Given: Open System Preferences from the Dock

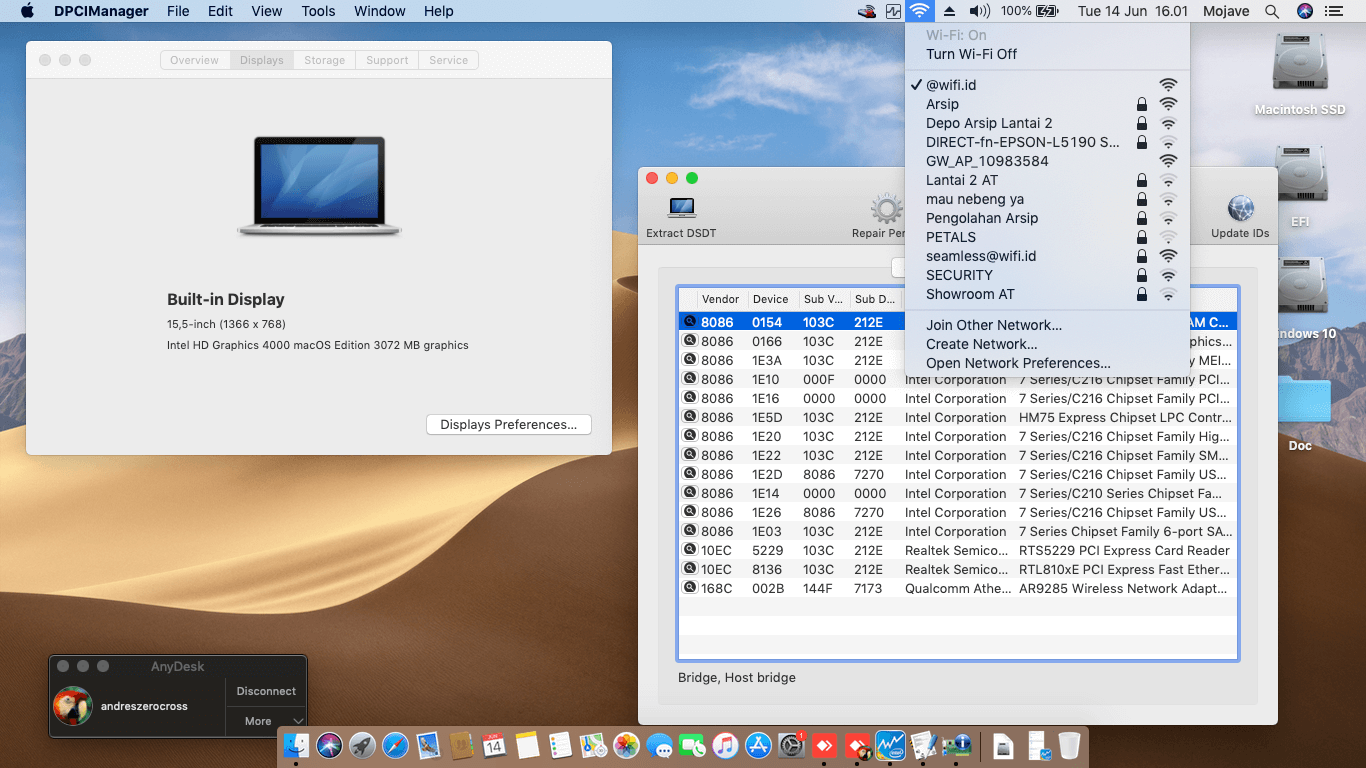Looking at the screenshot, I should point(791,745).
